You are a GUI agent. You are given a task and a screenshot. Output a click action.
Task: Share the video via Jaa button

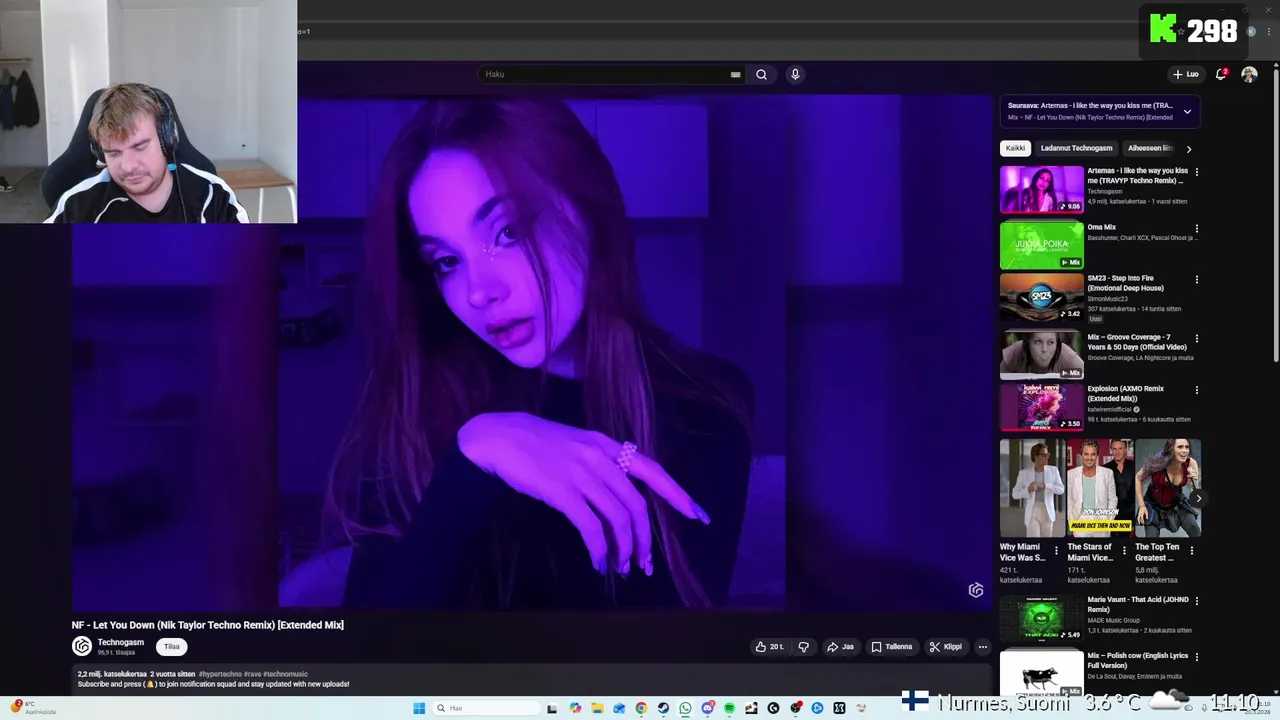point(840,647)
